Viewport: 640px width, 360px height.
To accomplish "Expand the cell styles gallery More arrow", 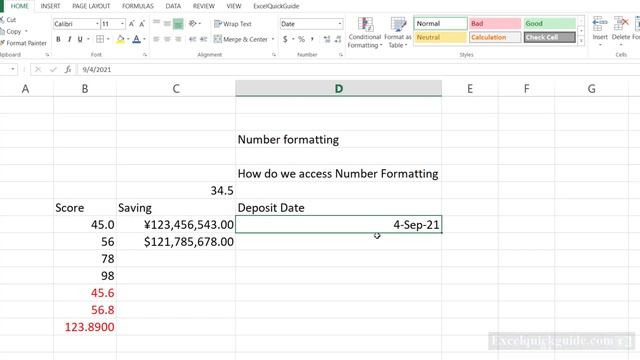I will (581, 41).
